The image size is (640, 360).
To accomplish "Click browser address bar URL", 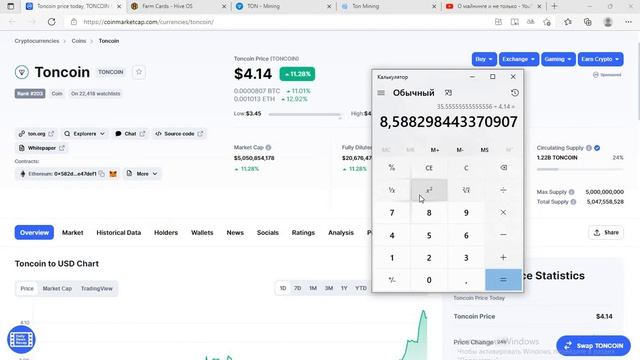I will pyautogui.click(x=149, y=22).
